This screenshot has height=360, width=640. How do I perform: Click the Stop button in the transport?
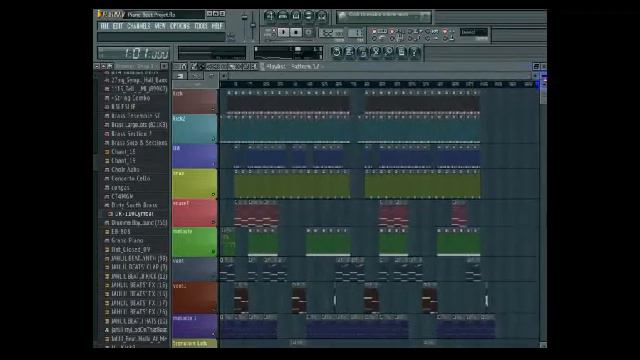coord(296,32)
